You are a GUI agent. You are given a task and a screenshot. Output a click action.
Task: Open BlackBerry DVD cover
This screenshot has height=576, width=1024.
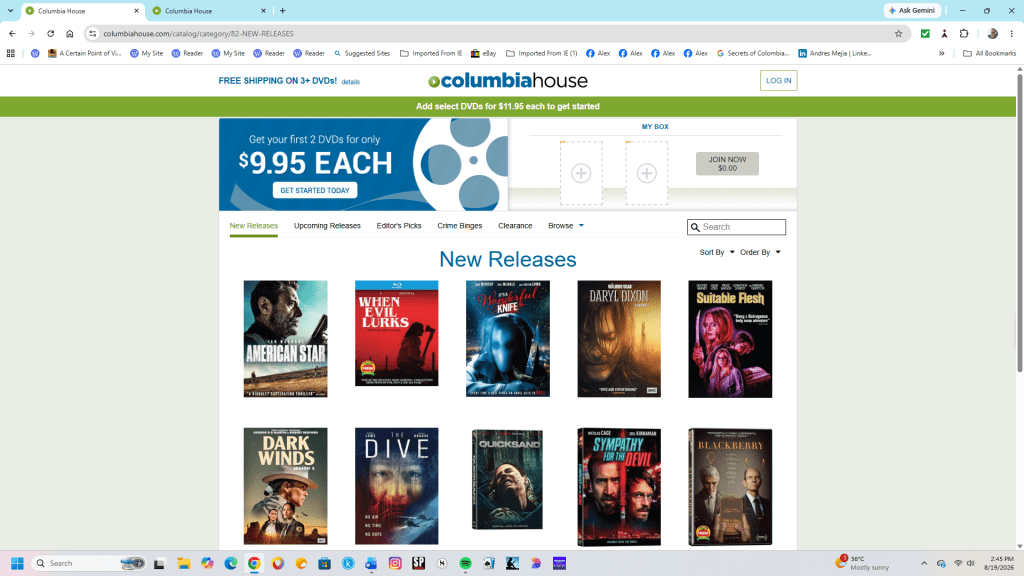[730, 487]
